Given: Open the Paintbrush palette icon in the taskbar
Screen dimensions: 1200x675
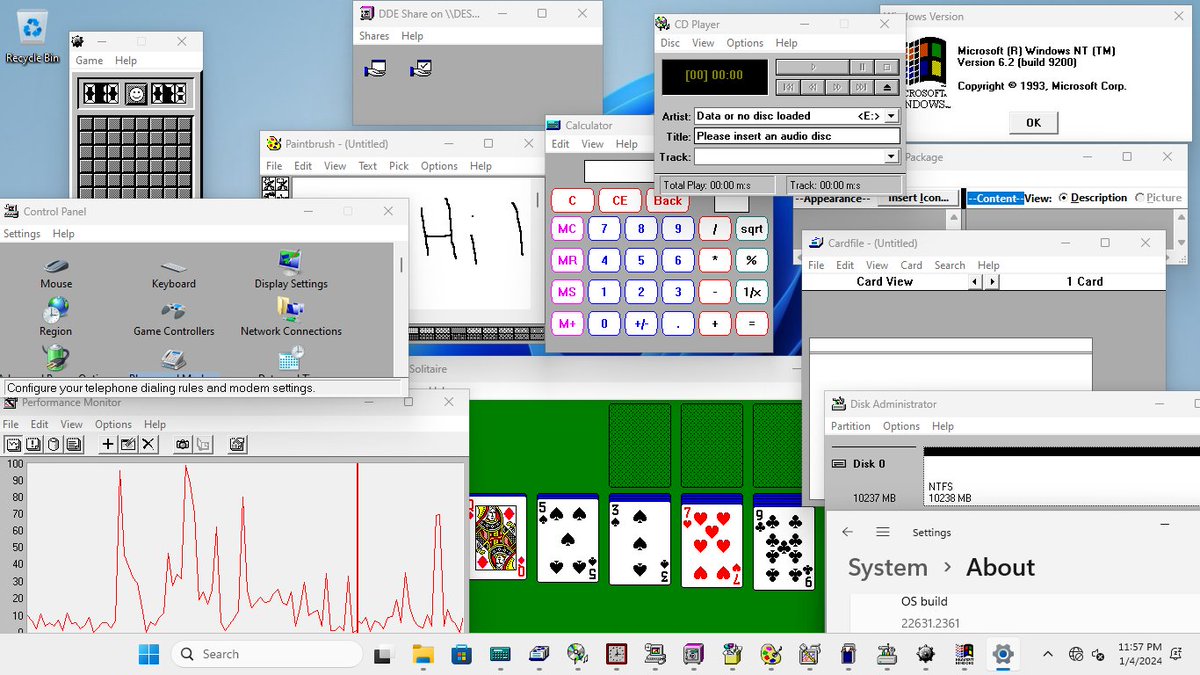Looking at the screenshot, I should coord(770,655).
